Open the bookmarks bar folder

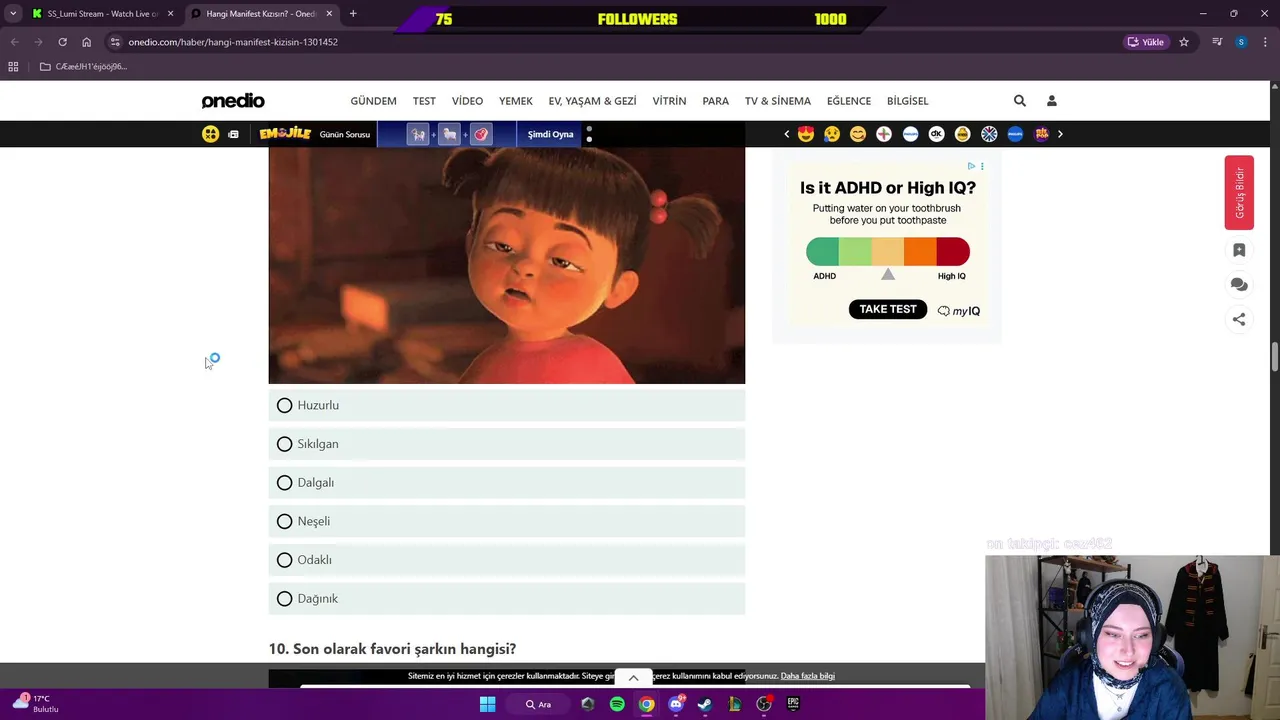[83, 67]
